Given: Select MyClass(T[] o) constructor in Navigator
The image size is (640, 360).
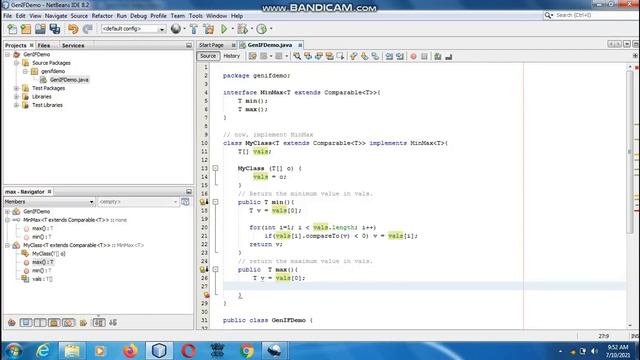Looking at the screenshot, I should [49, 253].
